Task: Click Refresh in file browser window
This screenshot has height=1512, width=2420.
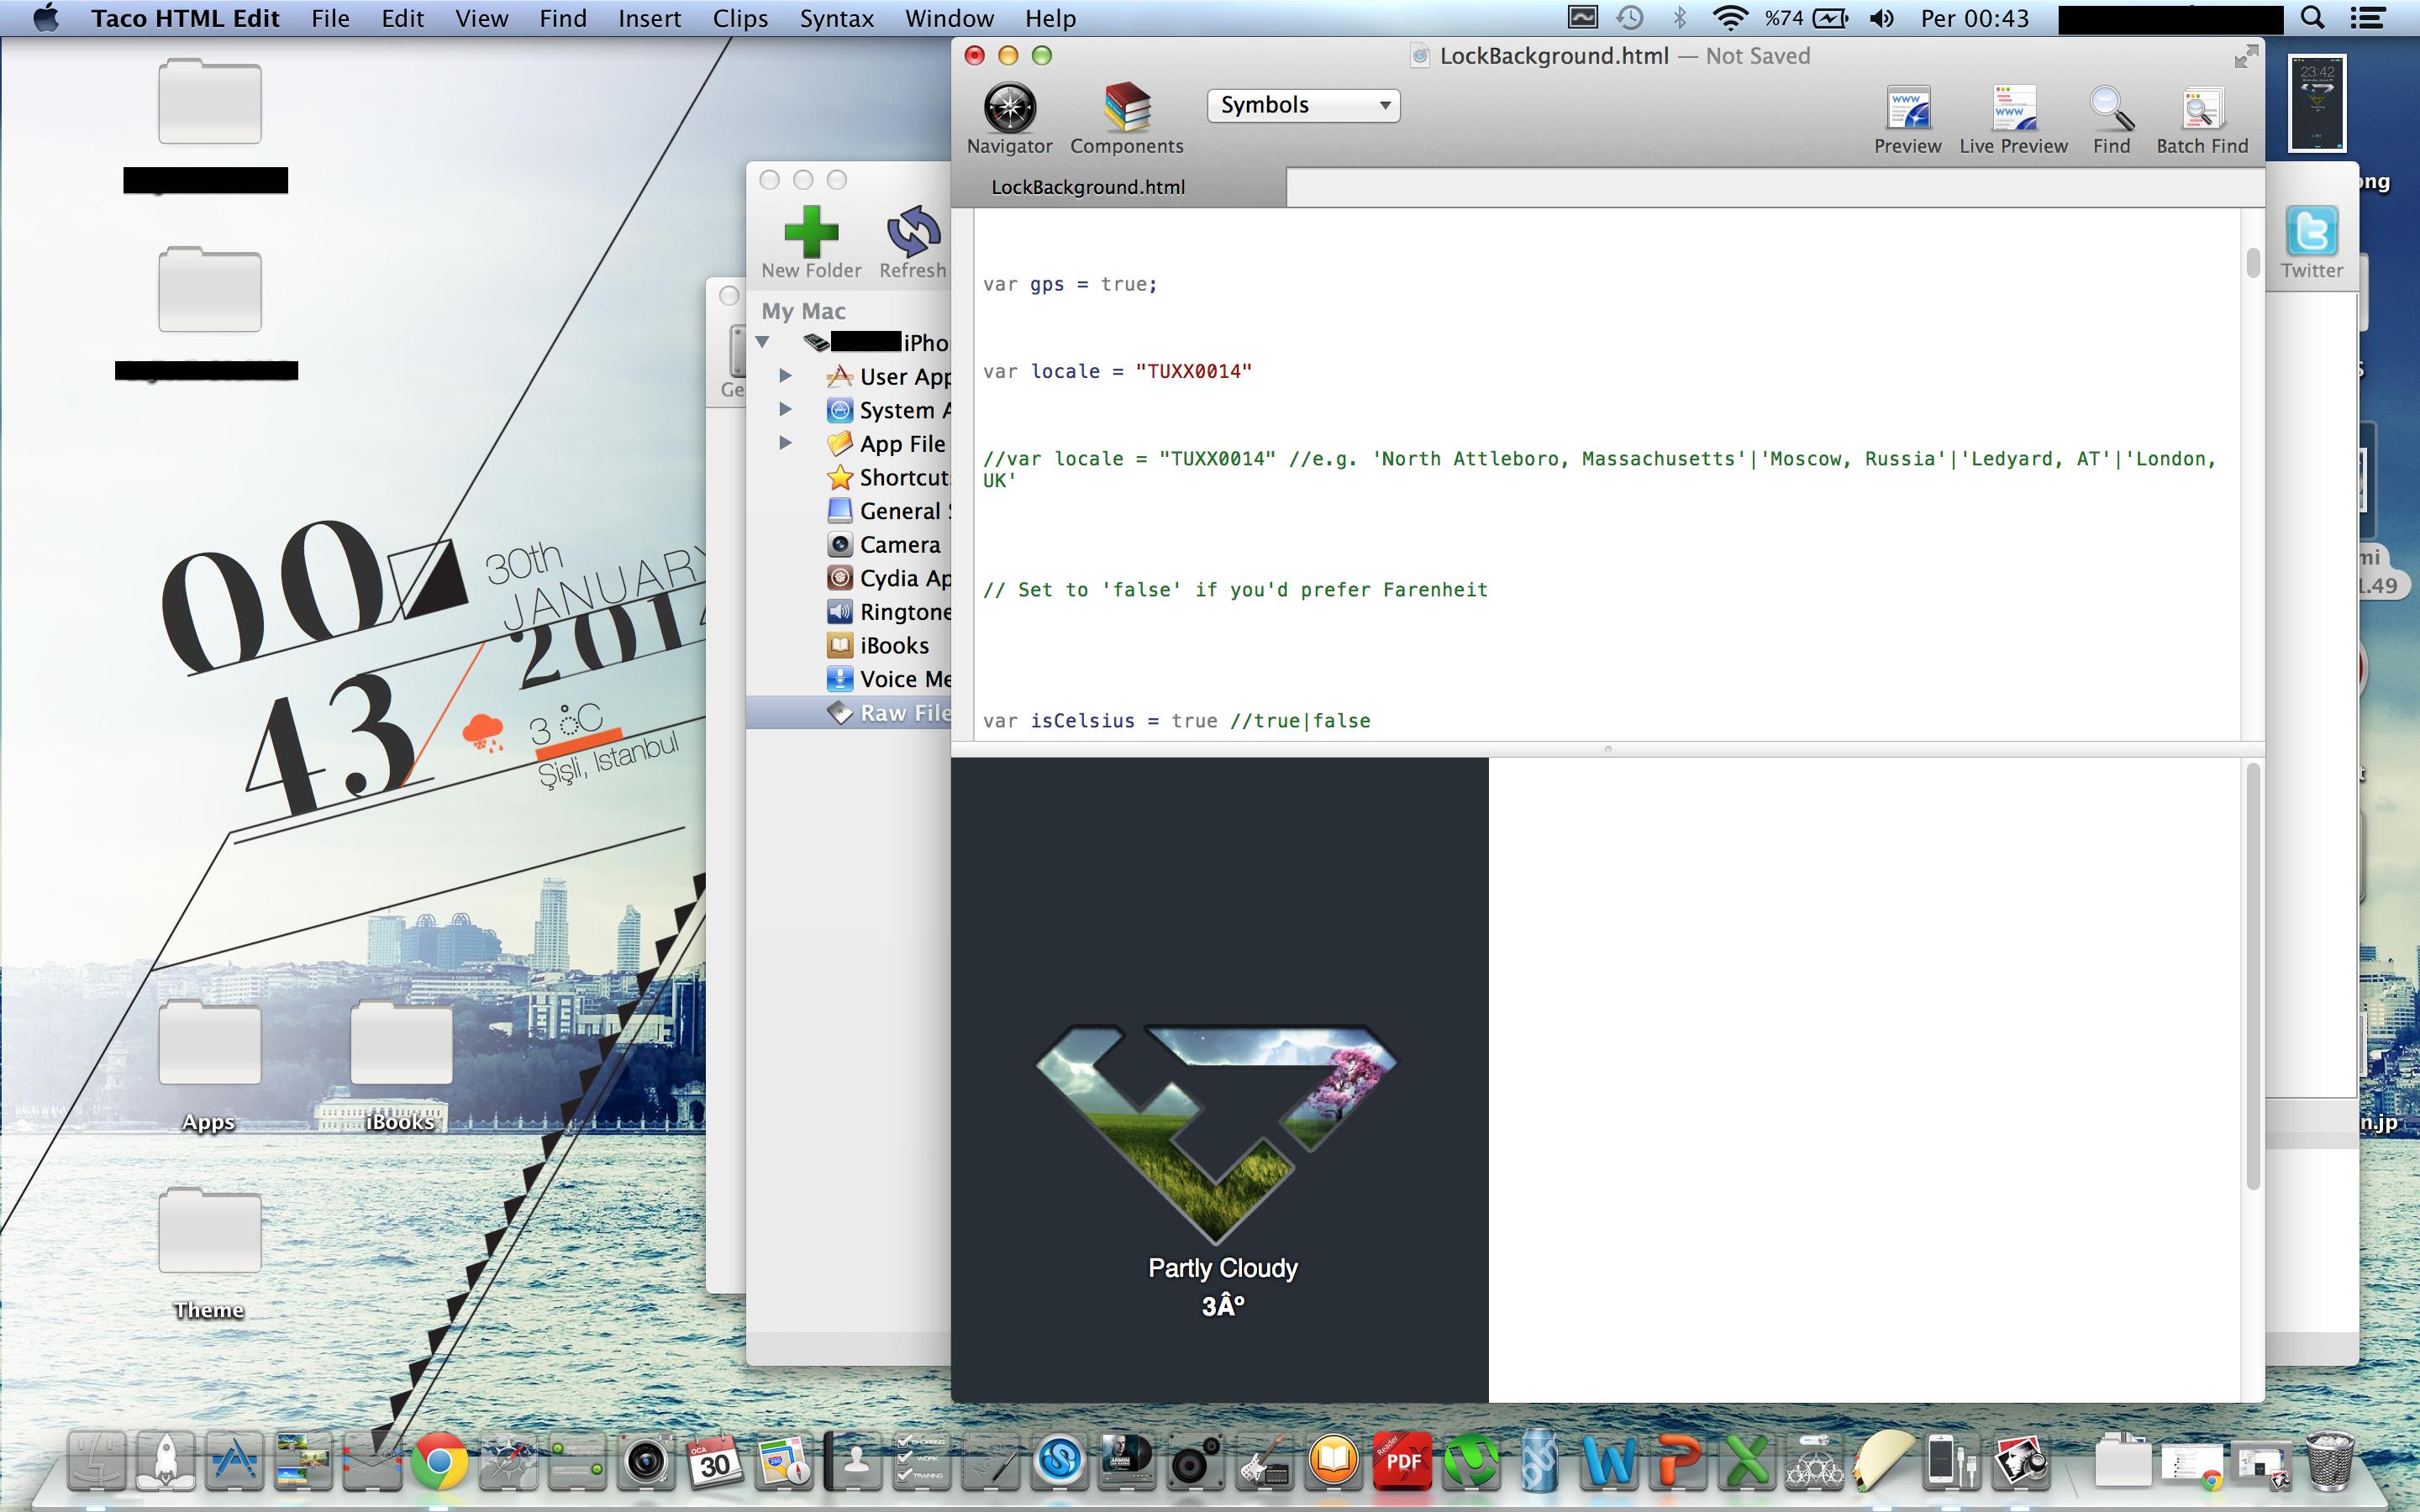Action: pyautogui.click(x=912, y=242)
